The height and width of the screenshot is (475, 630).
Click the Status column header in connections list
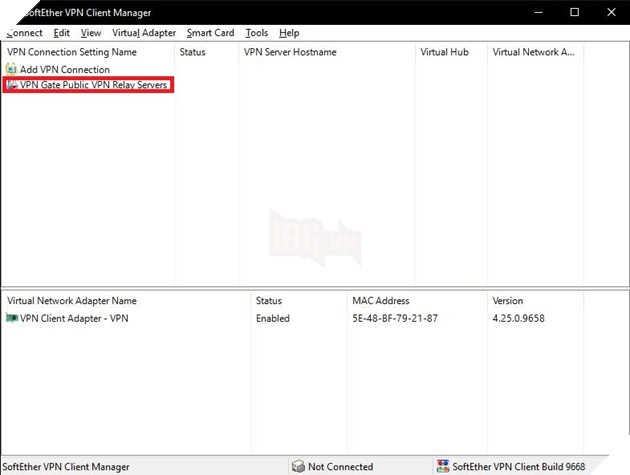pos(207,52)
